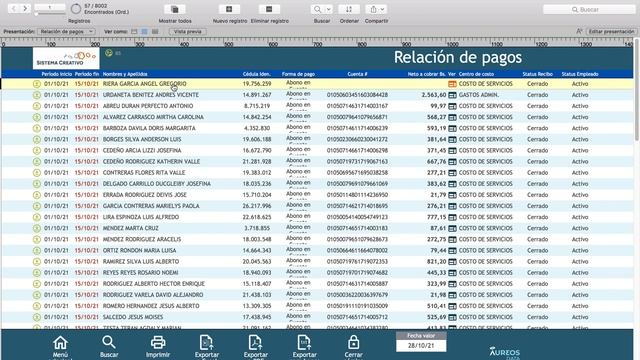
Task: Click the Sistema Creativo logo
Action: click(x=66, y=58)
